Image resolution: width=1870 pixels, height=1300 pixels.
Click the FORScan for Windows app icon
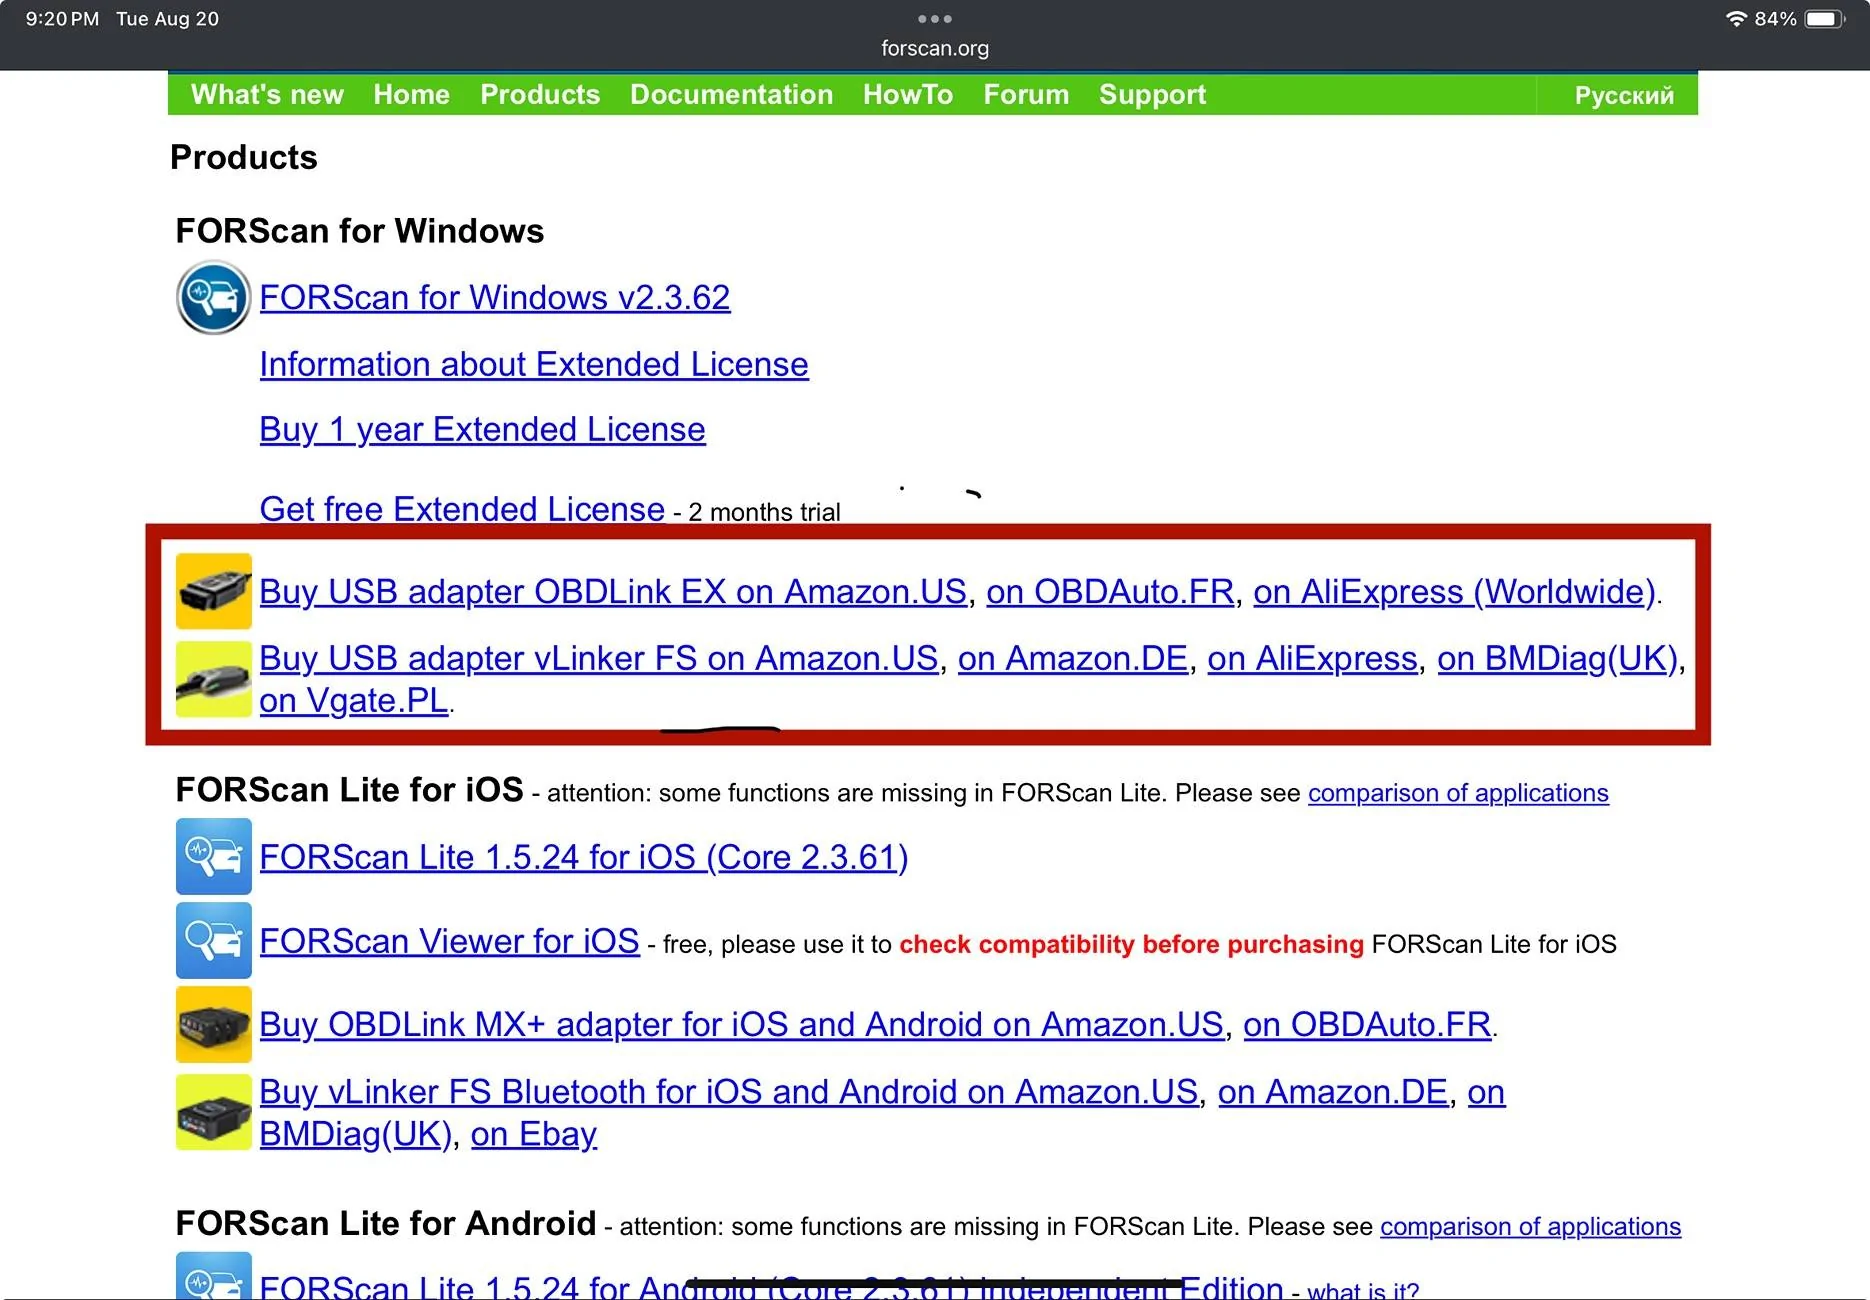213,297
